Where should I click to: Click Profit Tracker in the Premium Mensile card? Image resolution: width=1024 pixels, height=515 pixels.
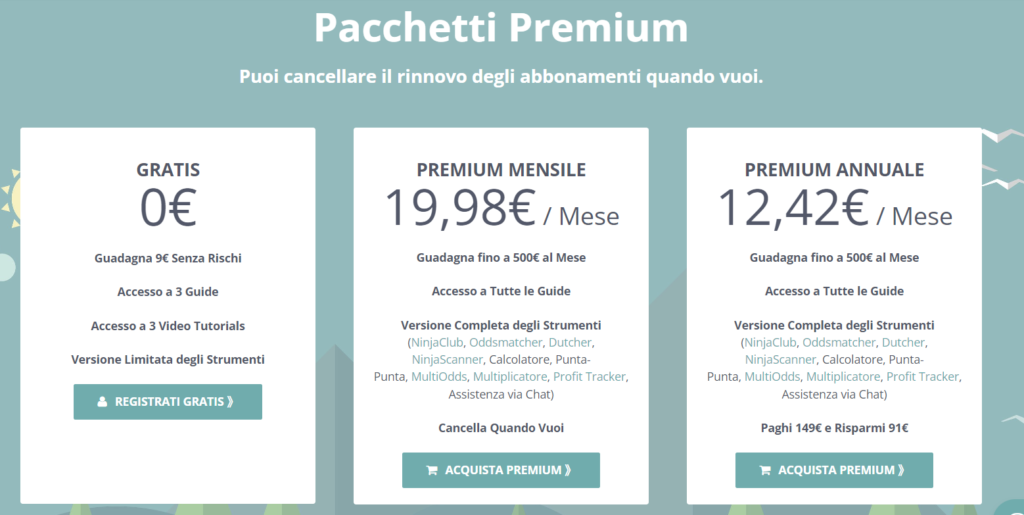tap(589, 376)
